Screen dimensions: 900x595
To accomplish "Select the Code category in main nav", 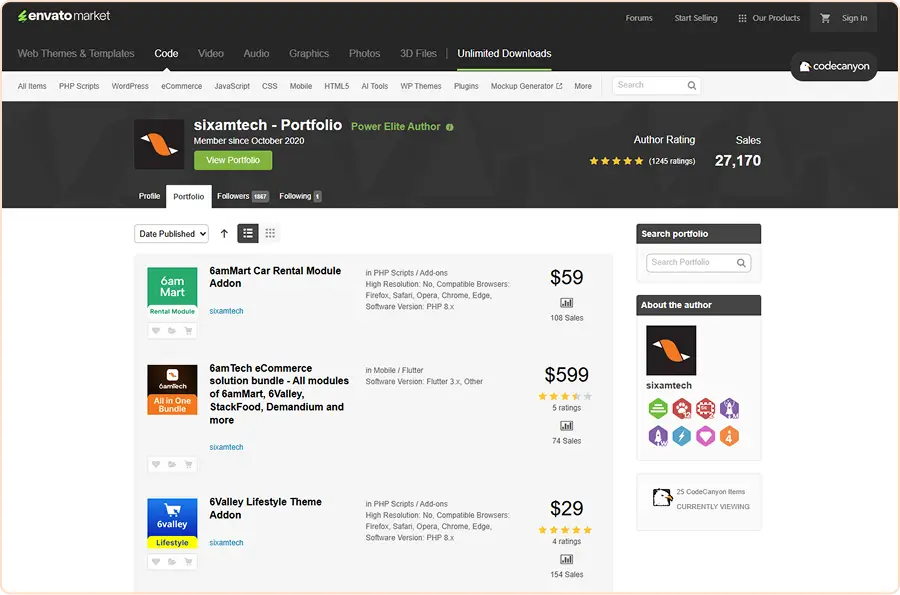I will [x=166, y=53].
